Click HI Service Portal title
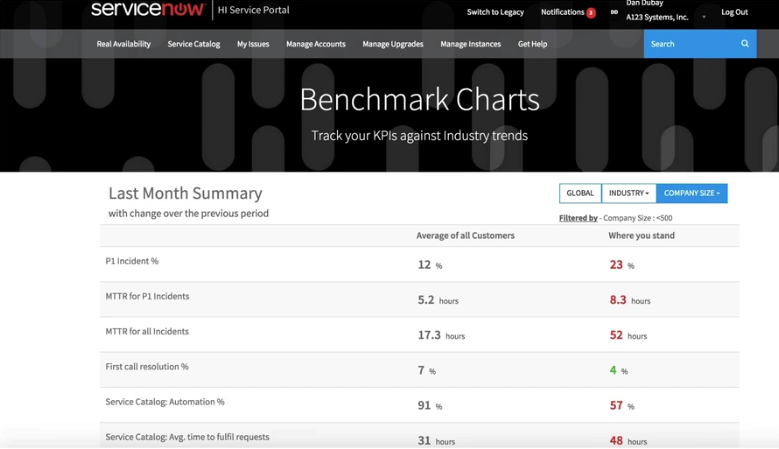Screen dimensions: 779x449 pos(253,10)
